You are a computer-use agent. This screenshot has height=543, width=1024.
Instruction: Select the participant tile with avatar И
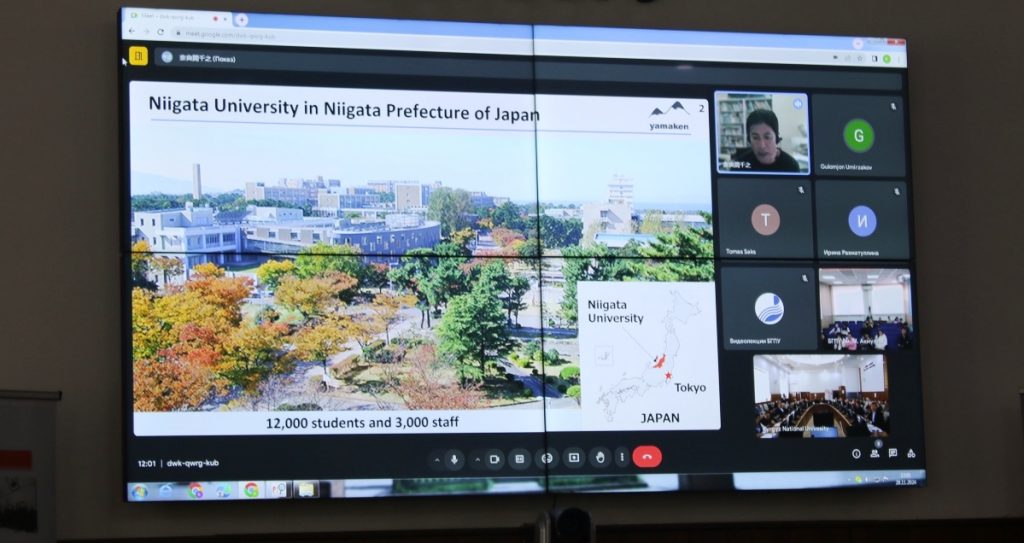pyautogui.click(x=861, y=220)
